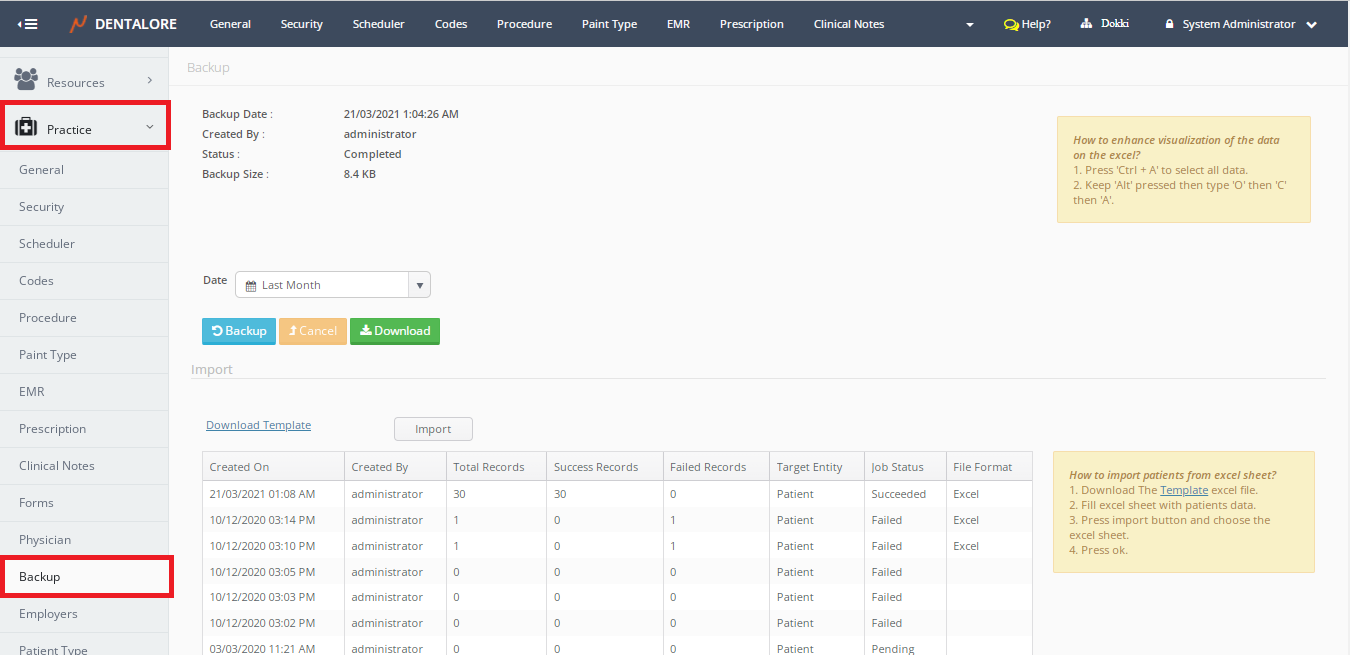Click the lock icon beside System Administrator
The height and width of the screenshot is (655, 1350).
(1168, 24)
